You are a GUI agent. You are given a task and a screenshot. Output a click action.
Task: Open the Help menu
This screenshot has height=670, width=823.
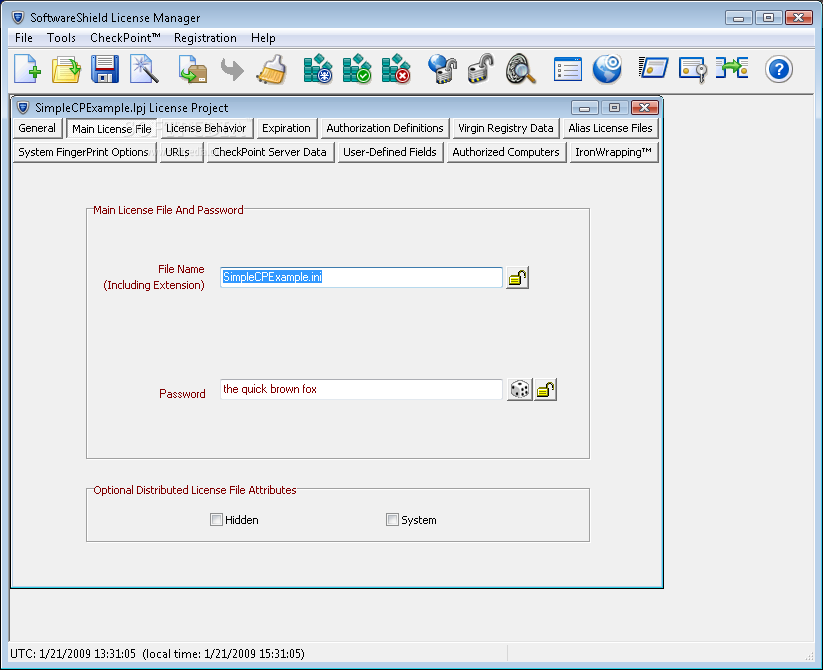[x=263, y=38]
